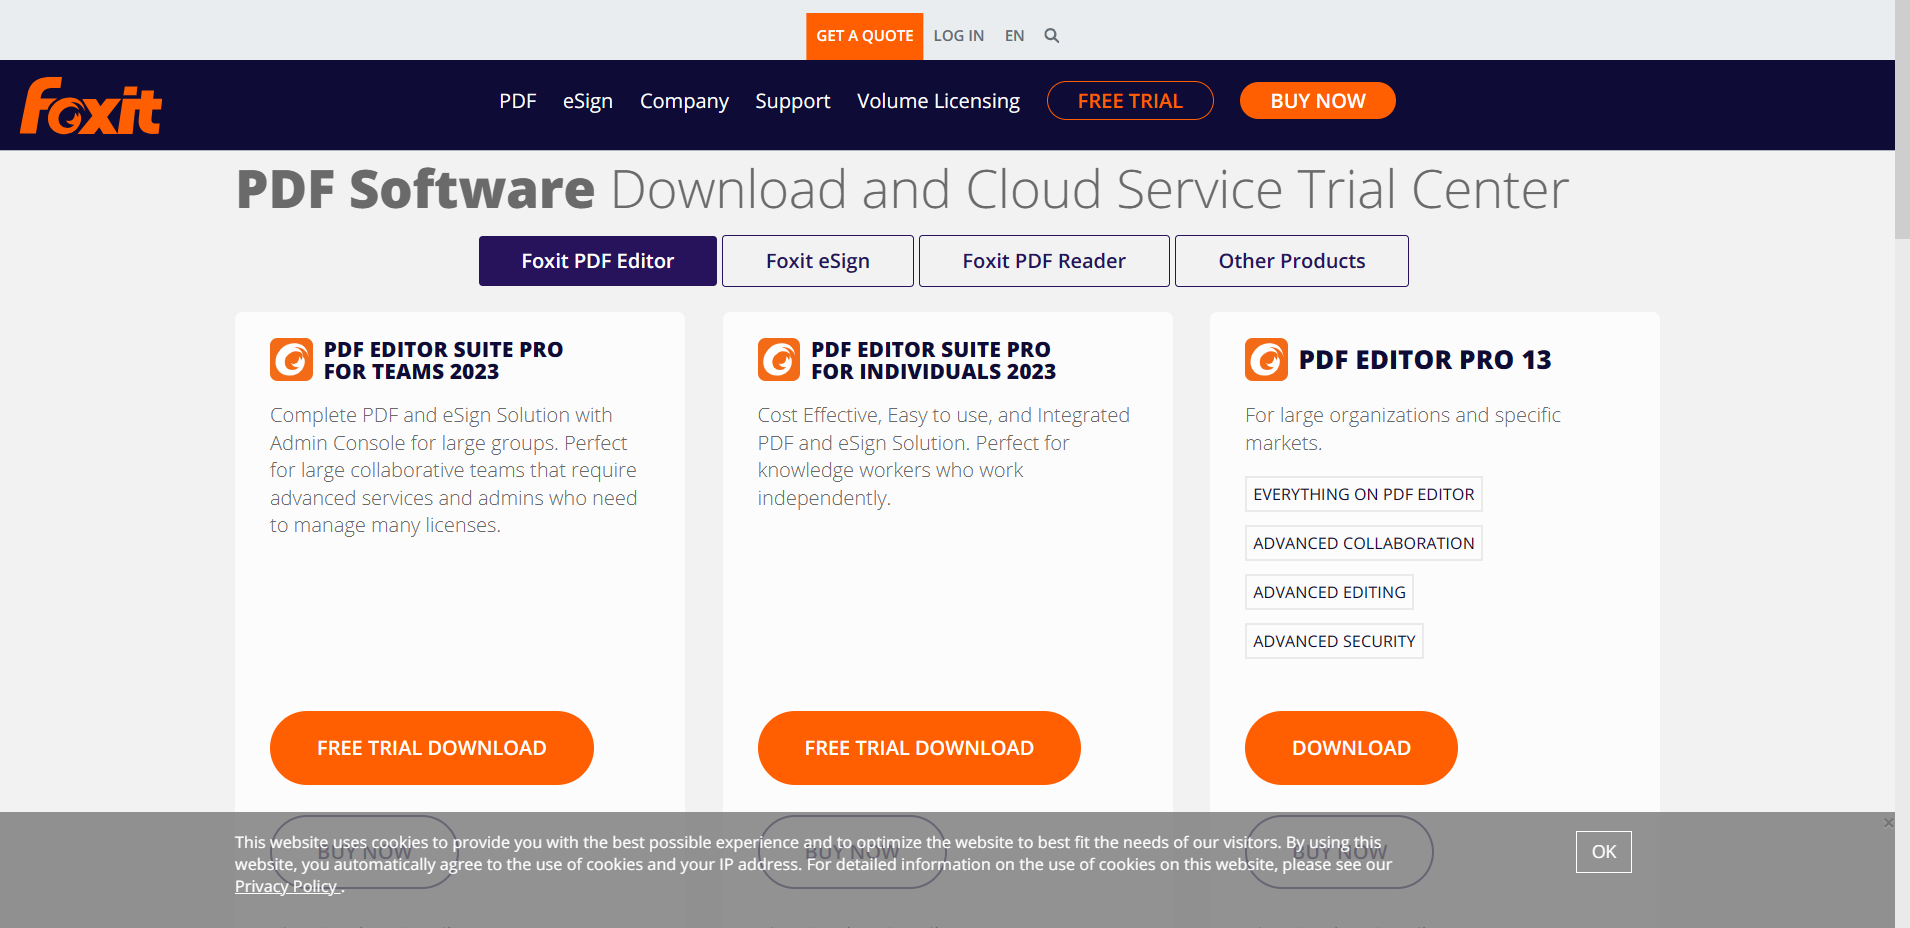The height and width of the screenshot is (928, 1910).
Task: Click the page vertical scrollbar thumb
Action: click(x=1902, y=120)
